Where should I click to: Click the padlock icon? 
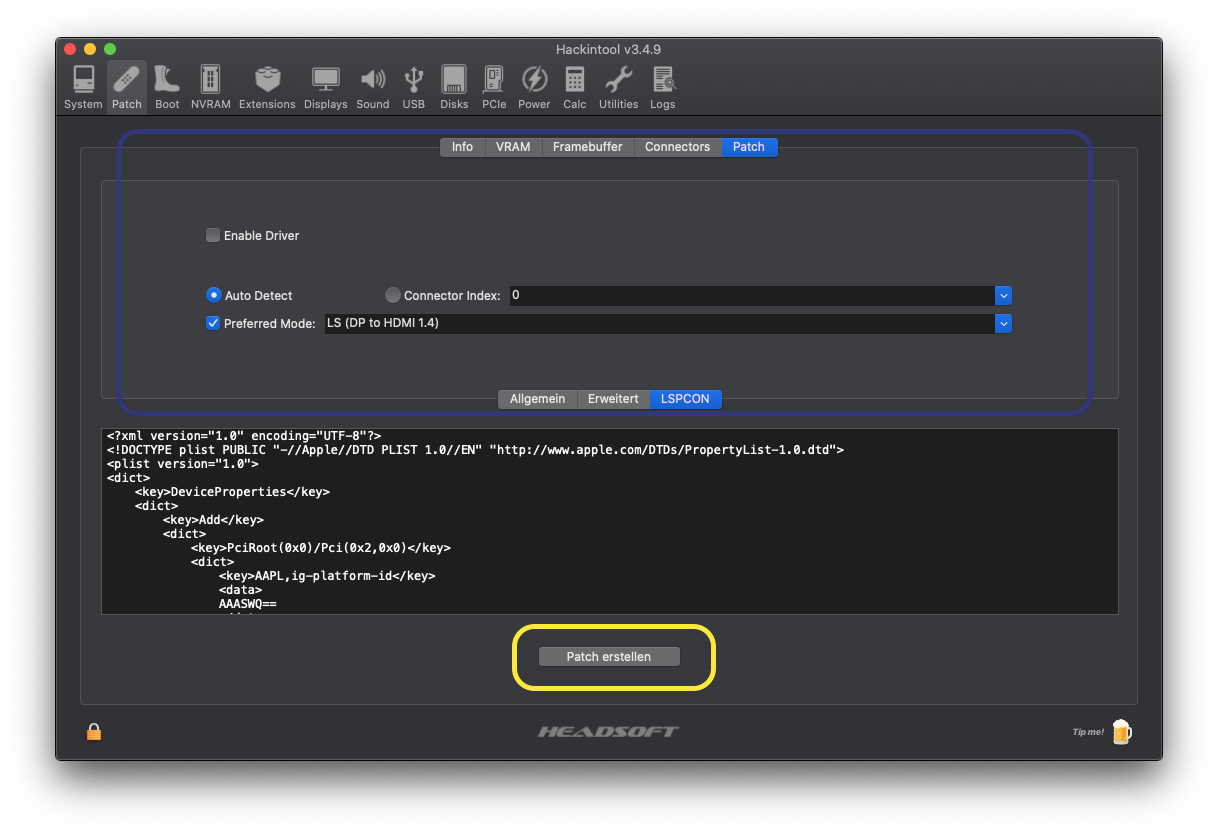94,731
